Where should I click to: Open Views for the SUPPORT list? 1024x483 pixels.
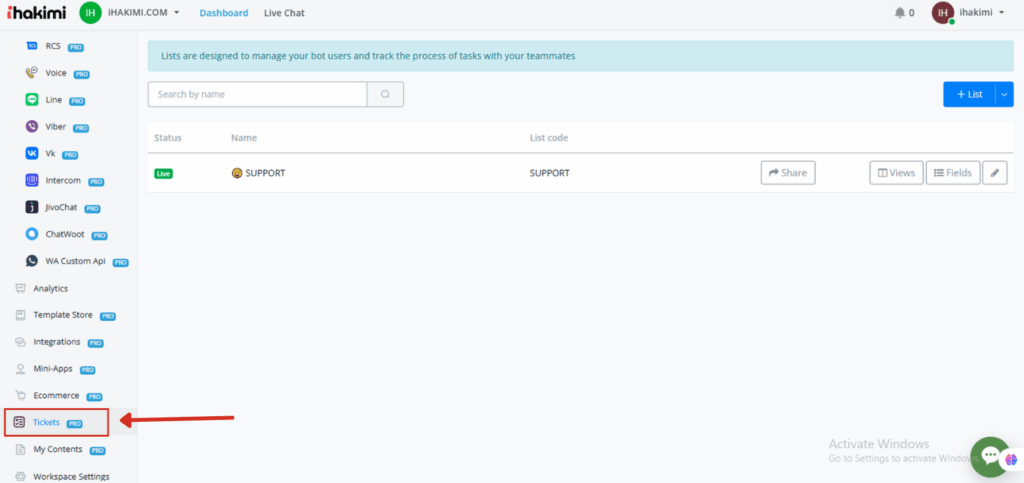tap(896, 173)
